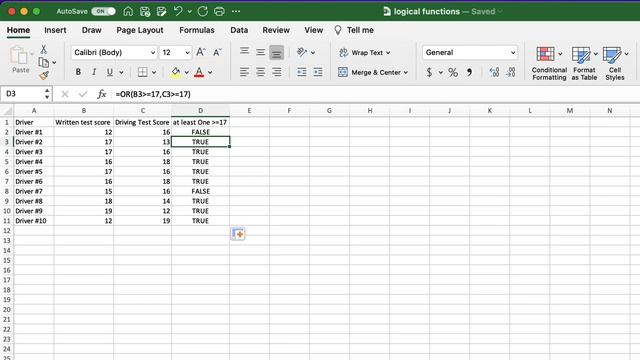Select column D header
This screenshot has width=640, height=360.
(200, 111)
